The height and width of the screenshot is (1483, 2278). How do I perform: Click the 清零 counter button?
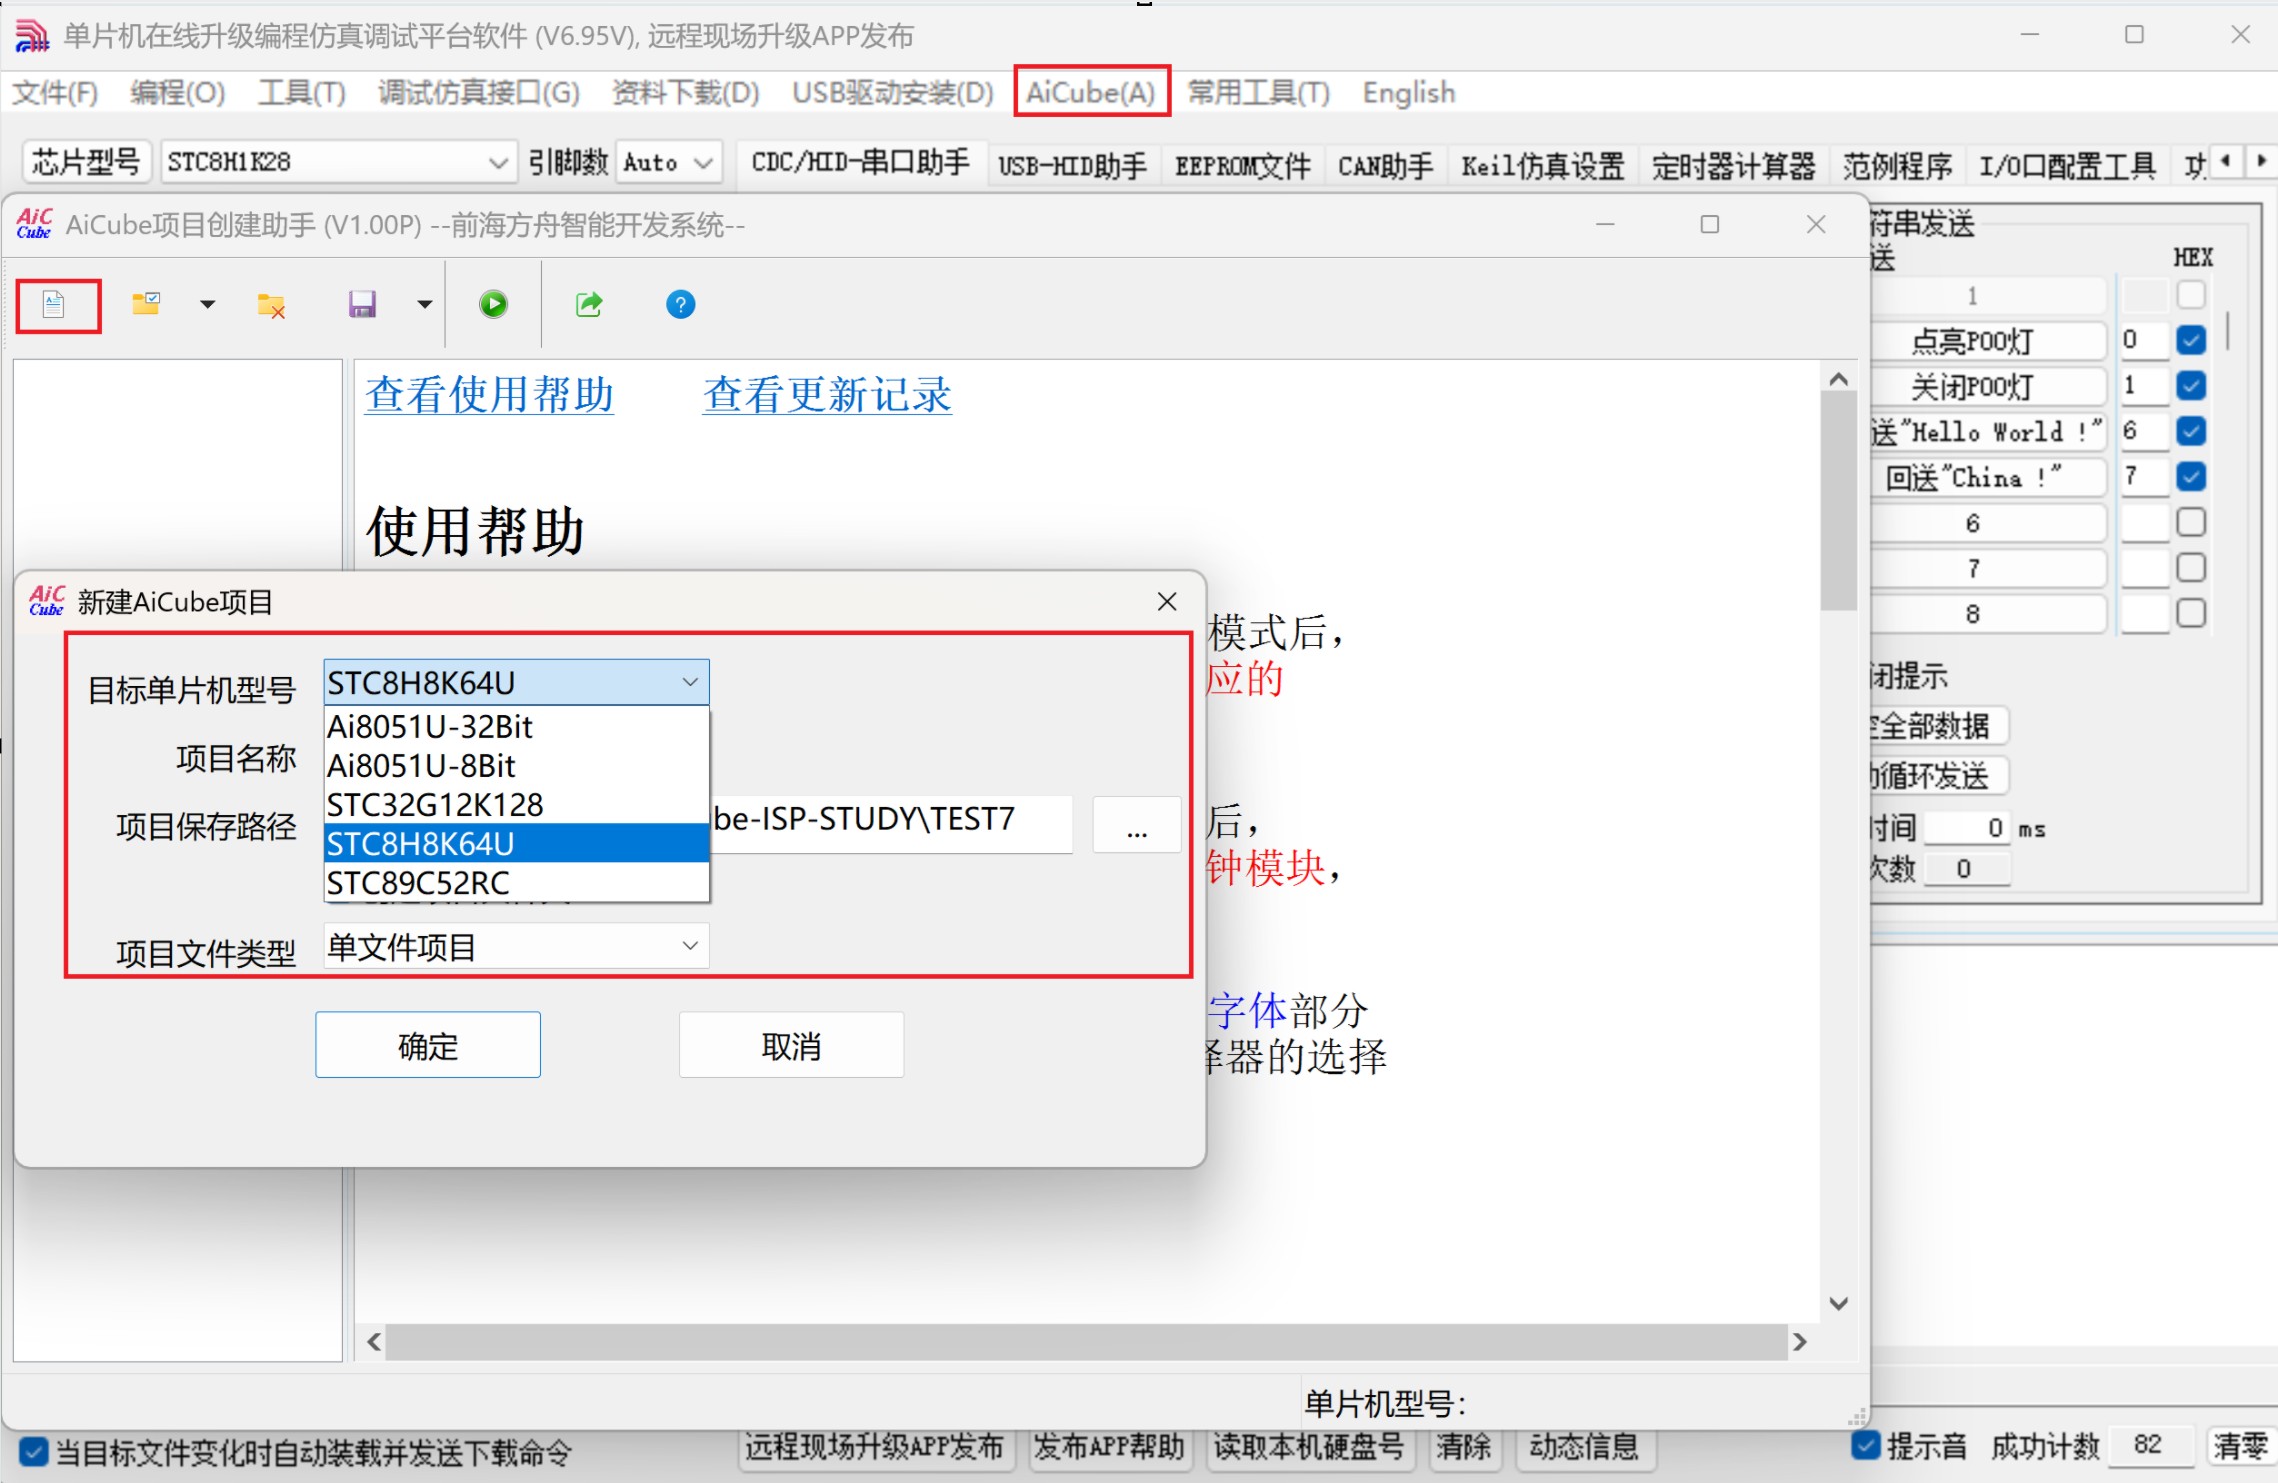[x=2240, y=1446]
